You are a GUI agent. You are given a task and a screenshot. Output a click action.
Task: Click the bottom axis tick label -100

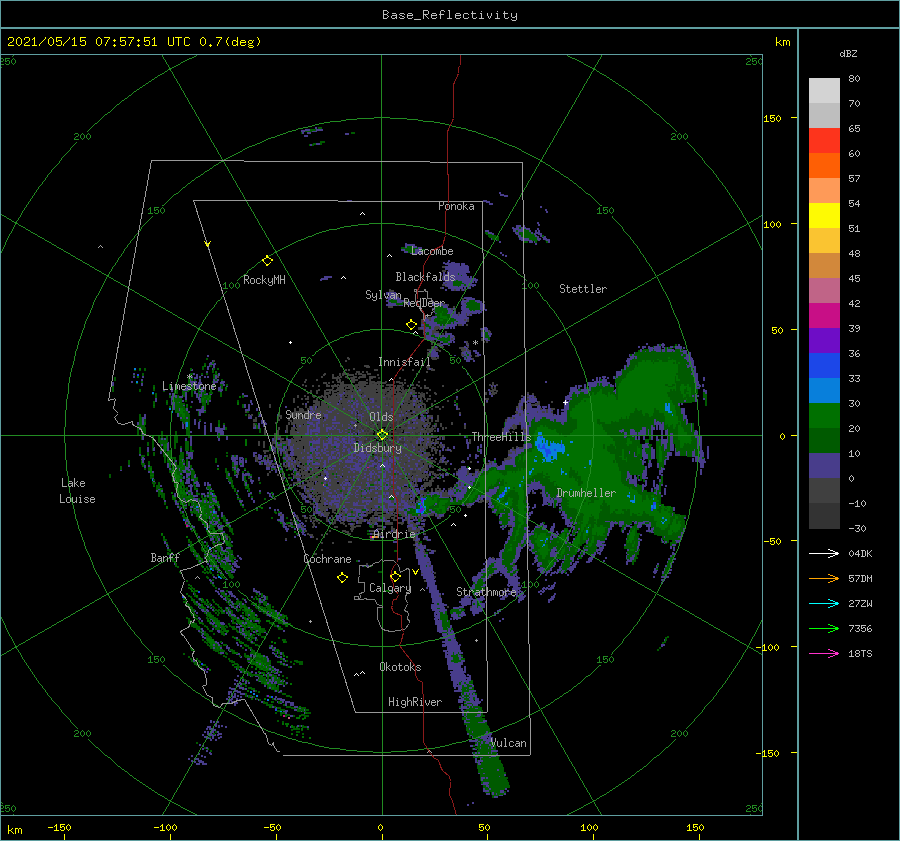(165, 827)
